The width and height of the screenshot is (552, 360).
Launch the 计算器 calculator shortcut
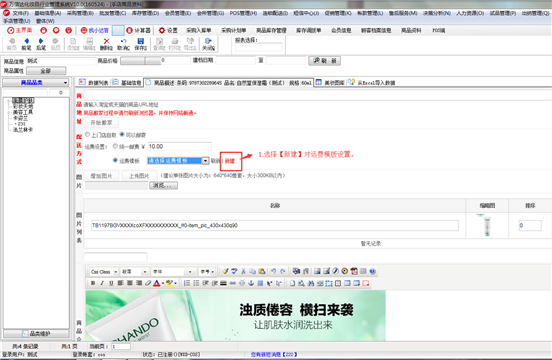[x=138, y=30]
